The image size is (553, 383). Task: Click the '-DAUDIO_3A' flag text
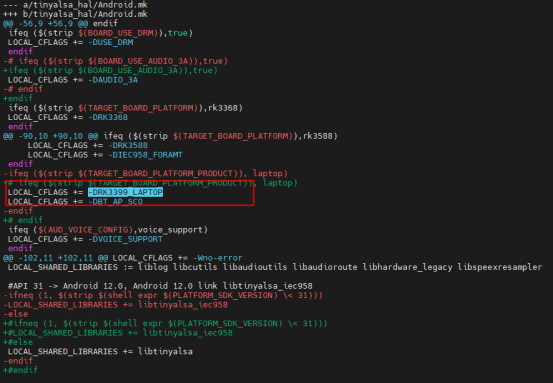point(113,80)
